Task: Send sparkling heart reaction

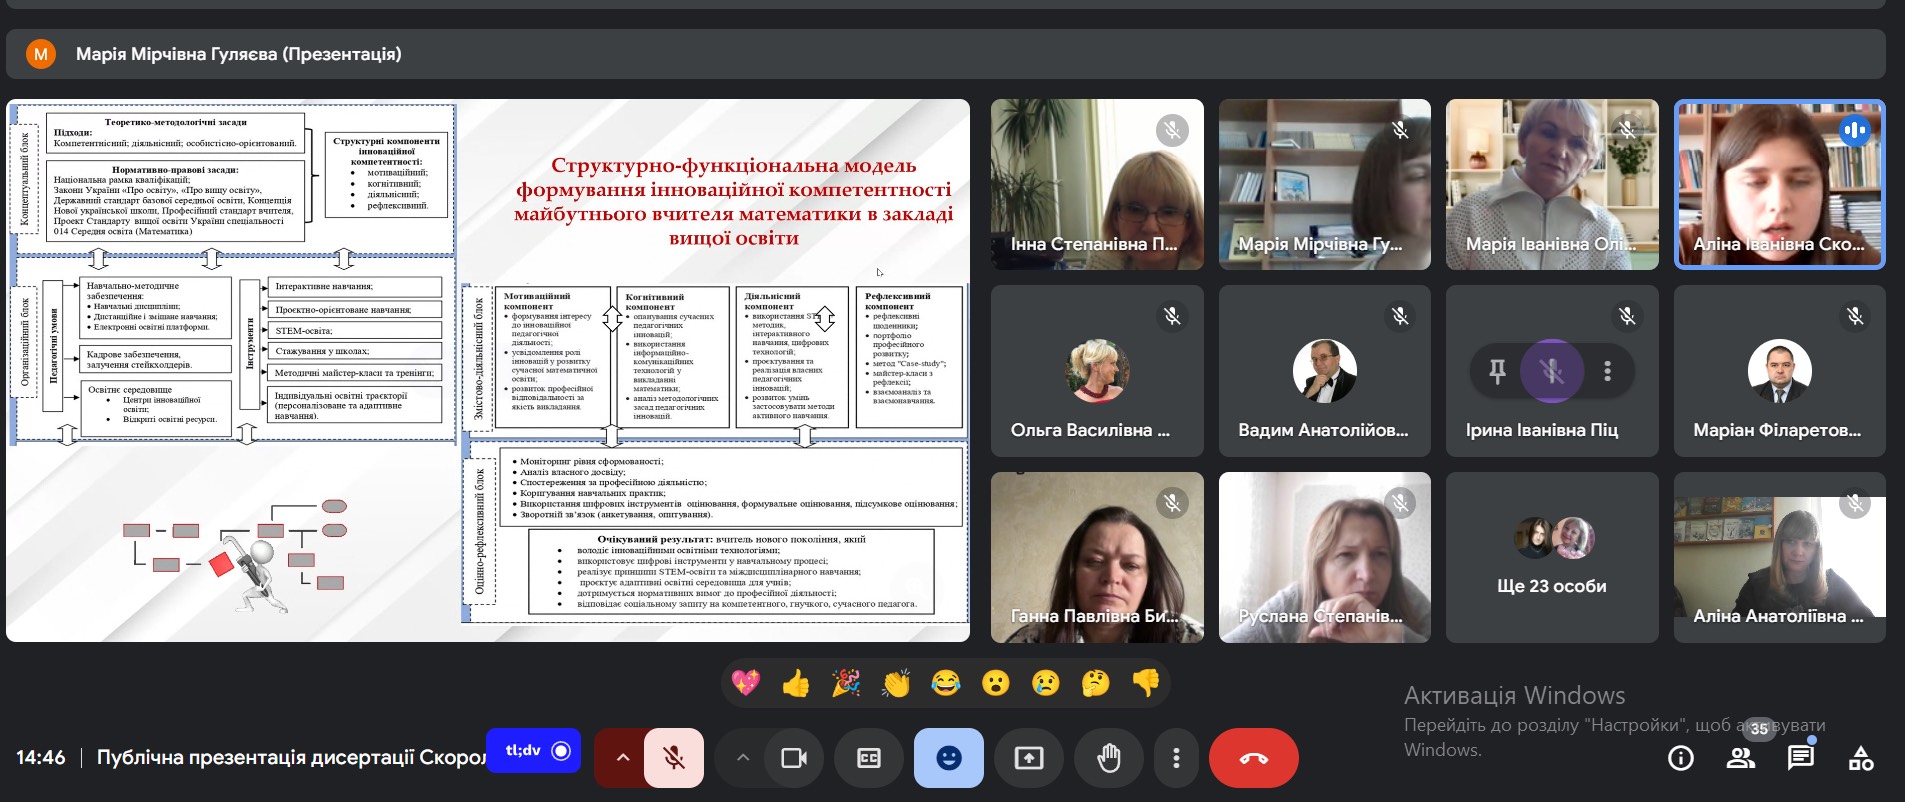Action: pyautogui.click(x=746, y=683)
